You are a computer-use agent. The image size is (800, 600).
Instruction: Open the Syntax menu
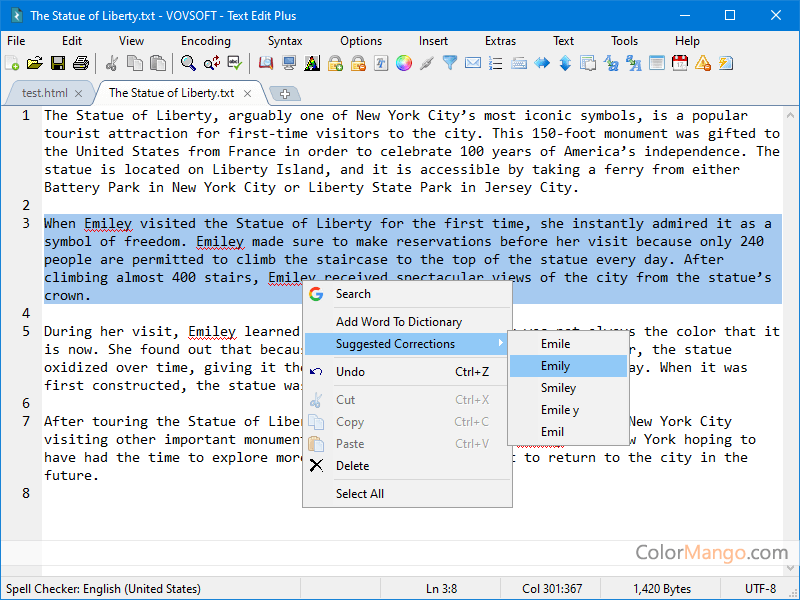click(x=285, y=41)
